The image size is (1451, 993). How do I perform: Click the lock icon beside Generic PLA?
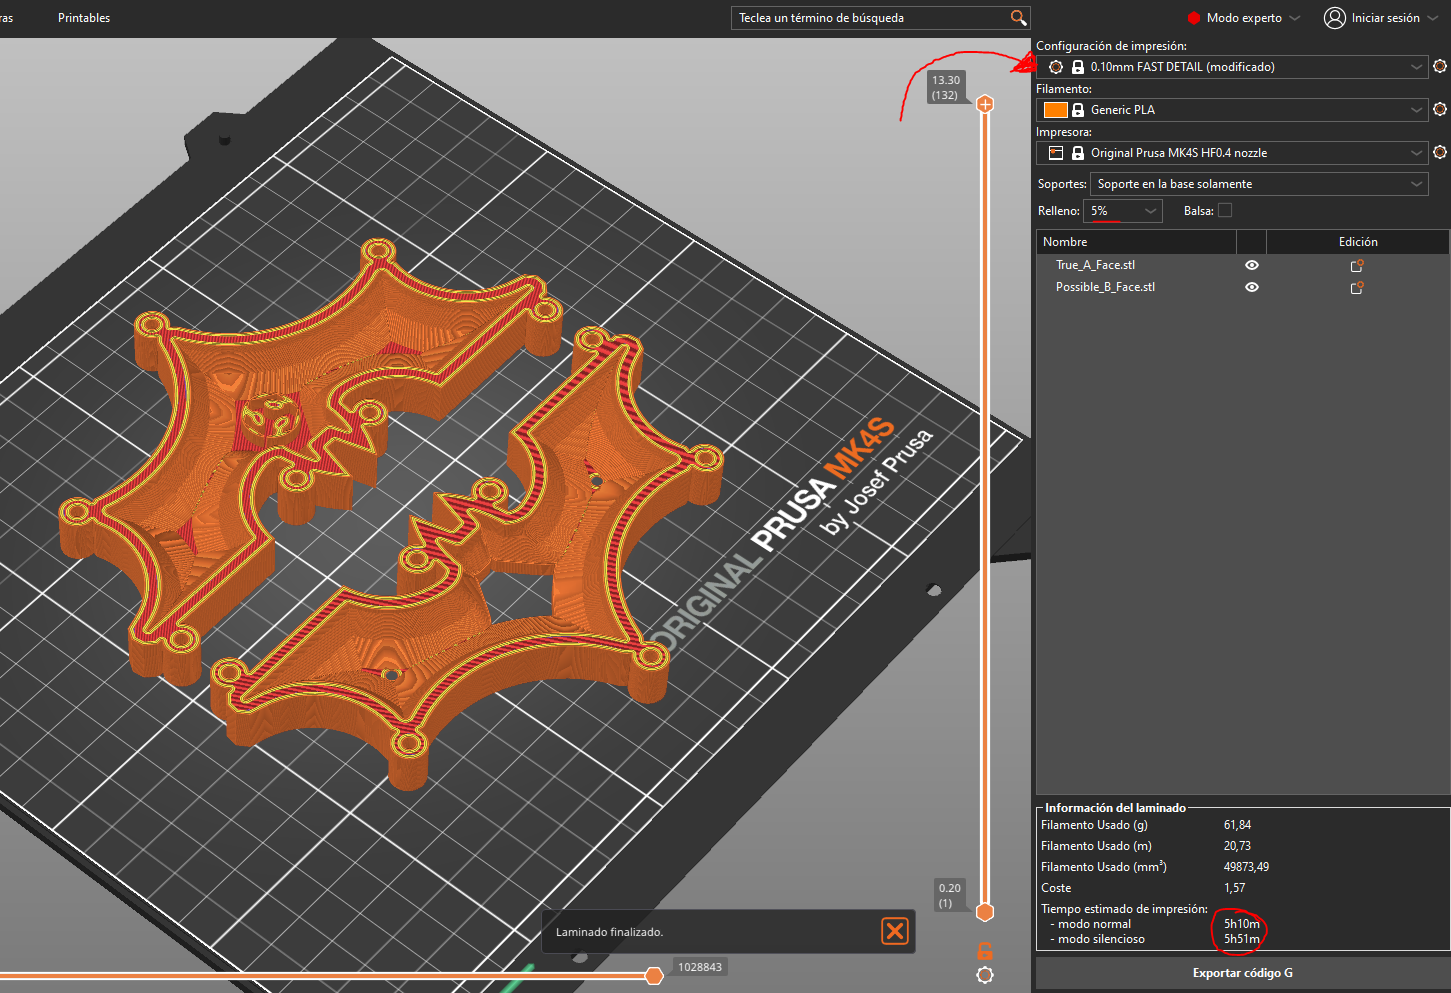tap(1078, 110)
